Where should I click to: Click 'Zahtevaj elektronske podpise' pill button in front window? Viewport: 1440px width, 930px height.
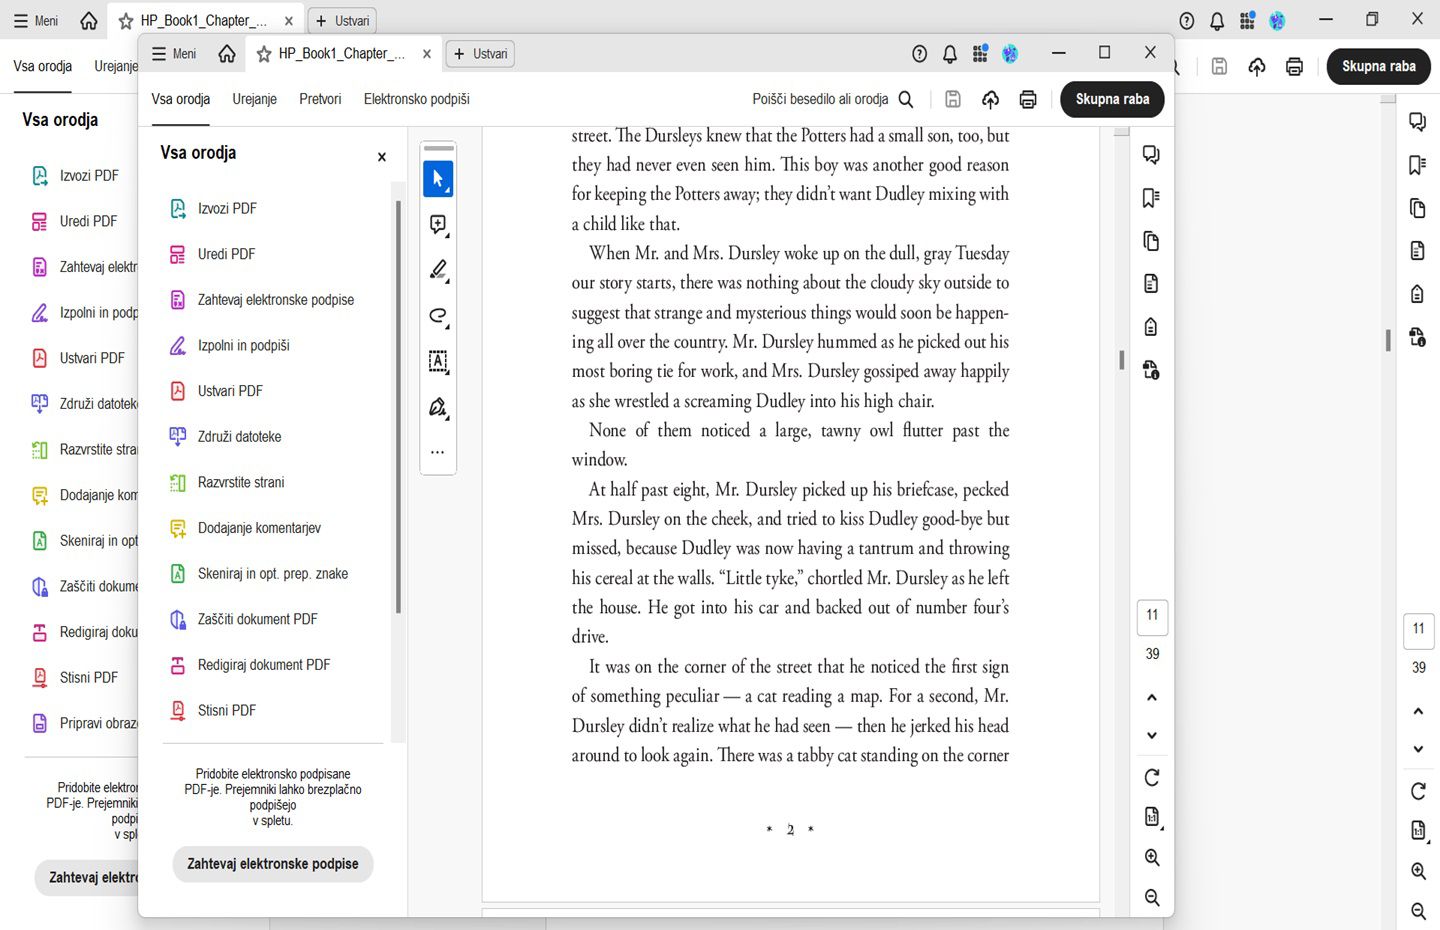click(273, 864)
